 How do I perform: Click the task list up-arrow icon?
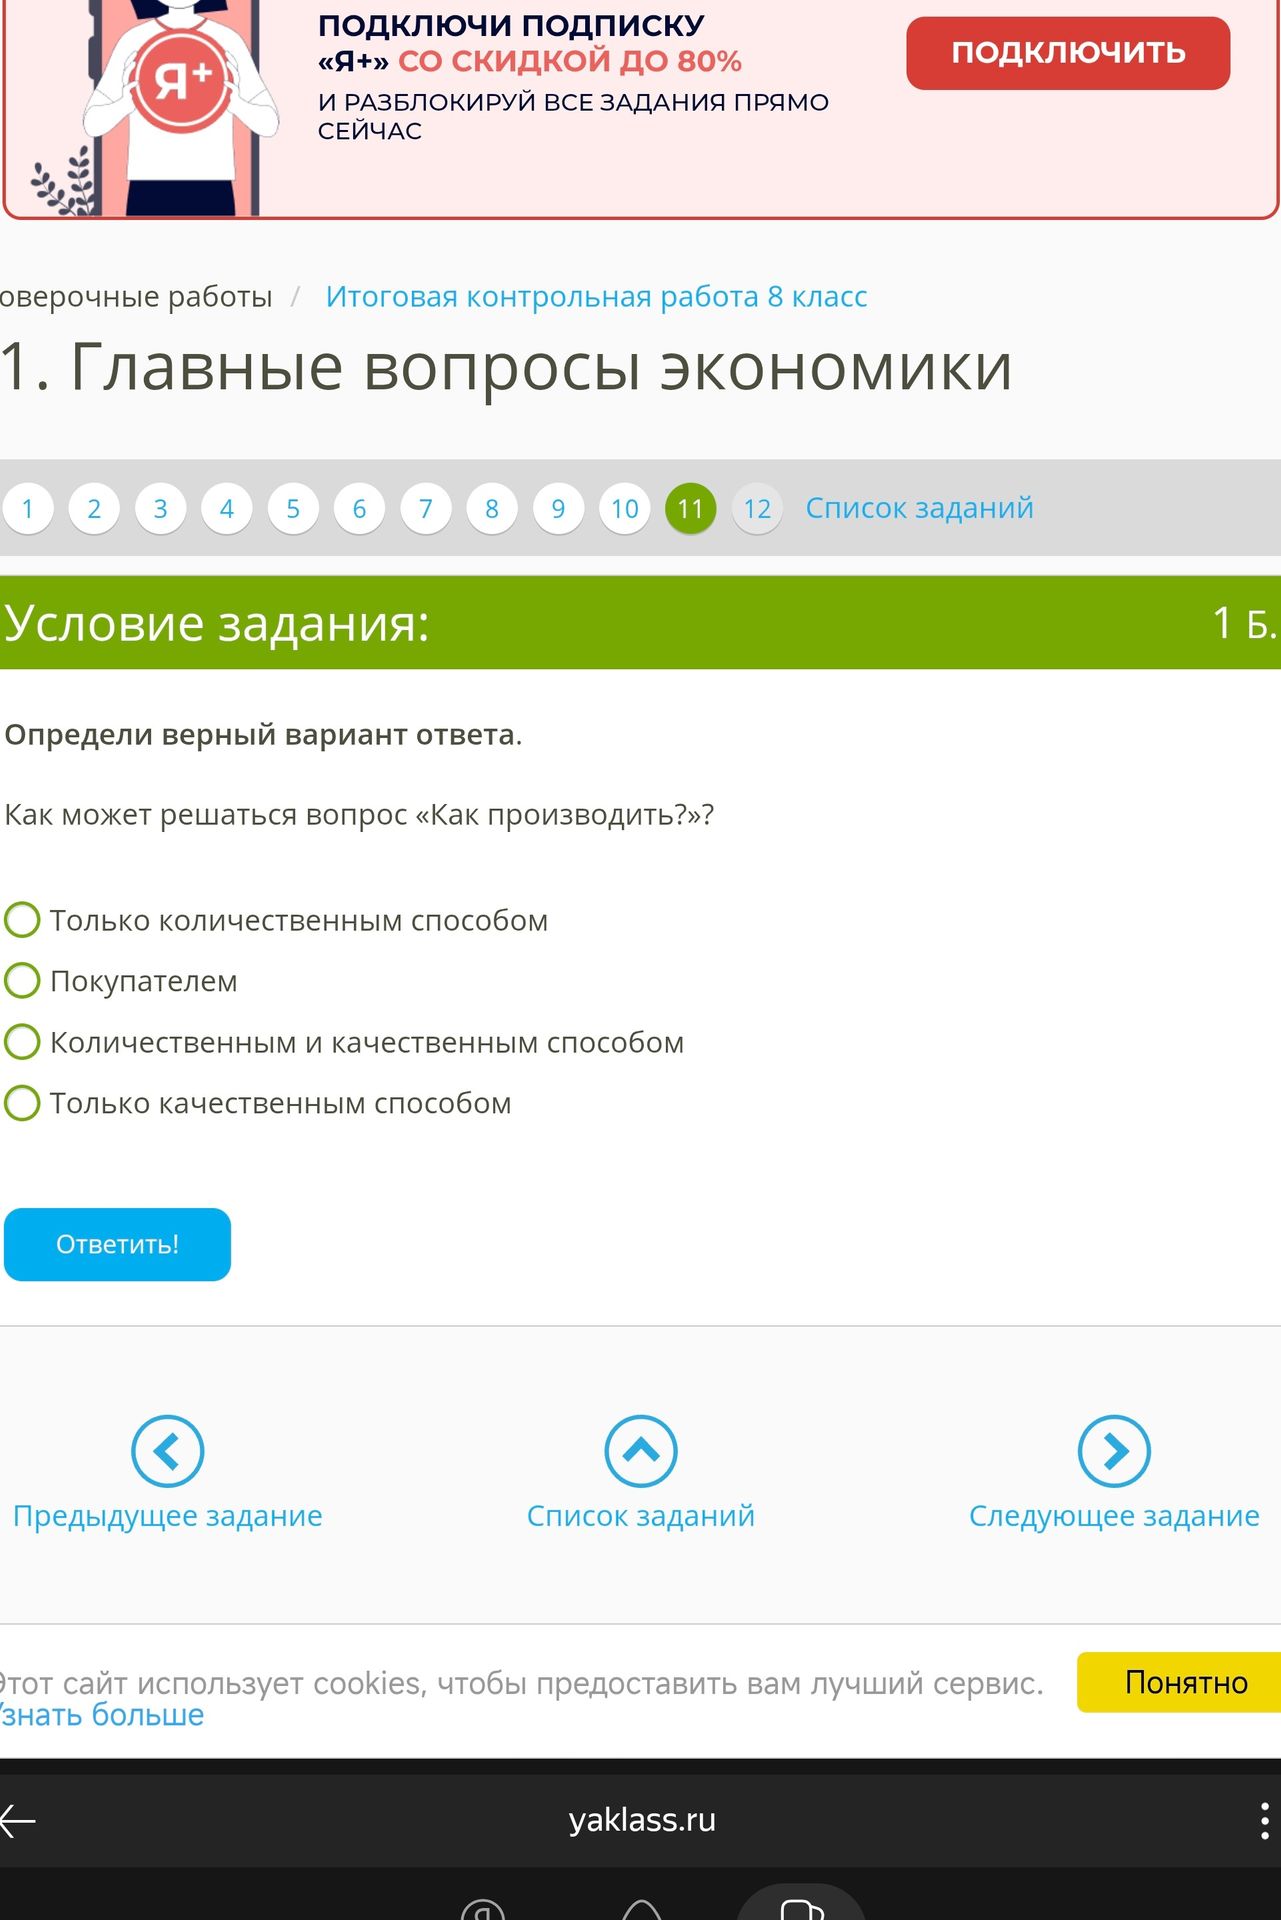point(641,1451)
